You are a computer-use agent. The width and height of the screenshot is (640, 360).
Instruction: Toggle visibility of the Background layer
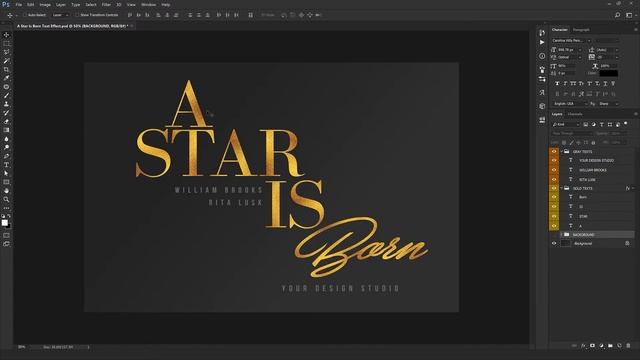pos(554,243)
